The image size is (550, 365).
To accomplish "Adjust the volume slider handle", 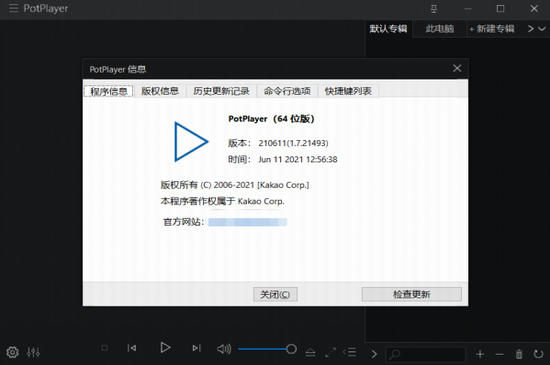I will click(x=291, y=349).
